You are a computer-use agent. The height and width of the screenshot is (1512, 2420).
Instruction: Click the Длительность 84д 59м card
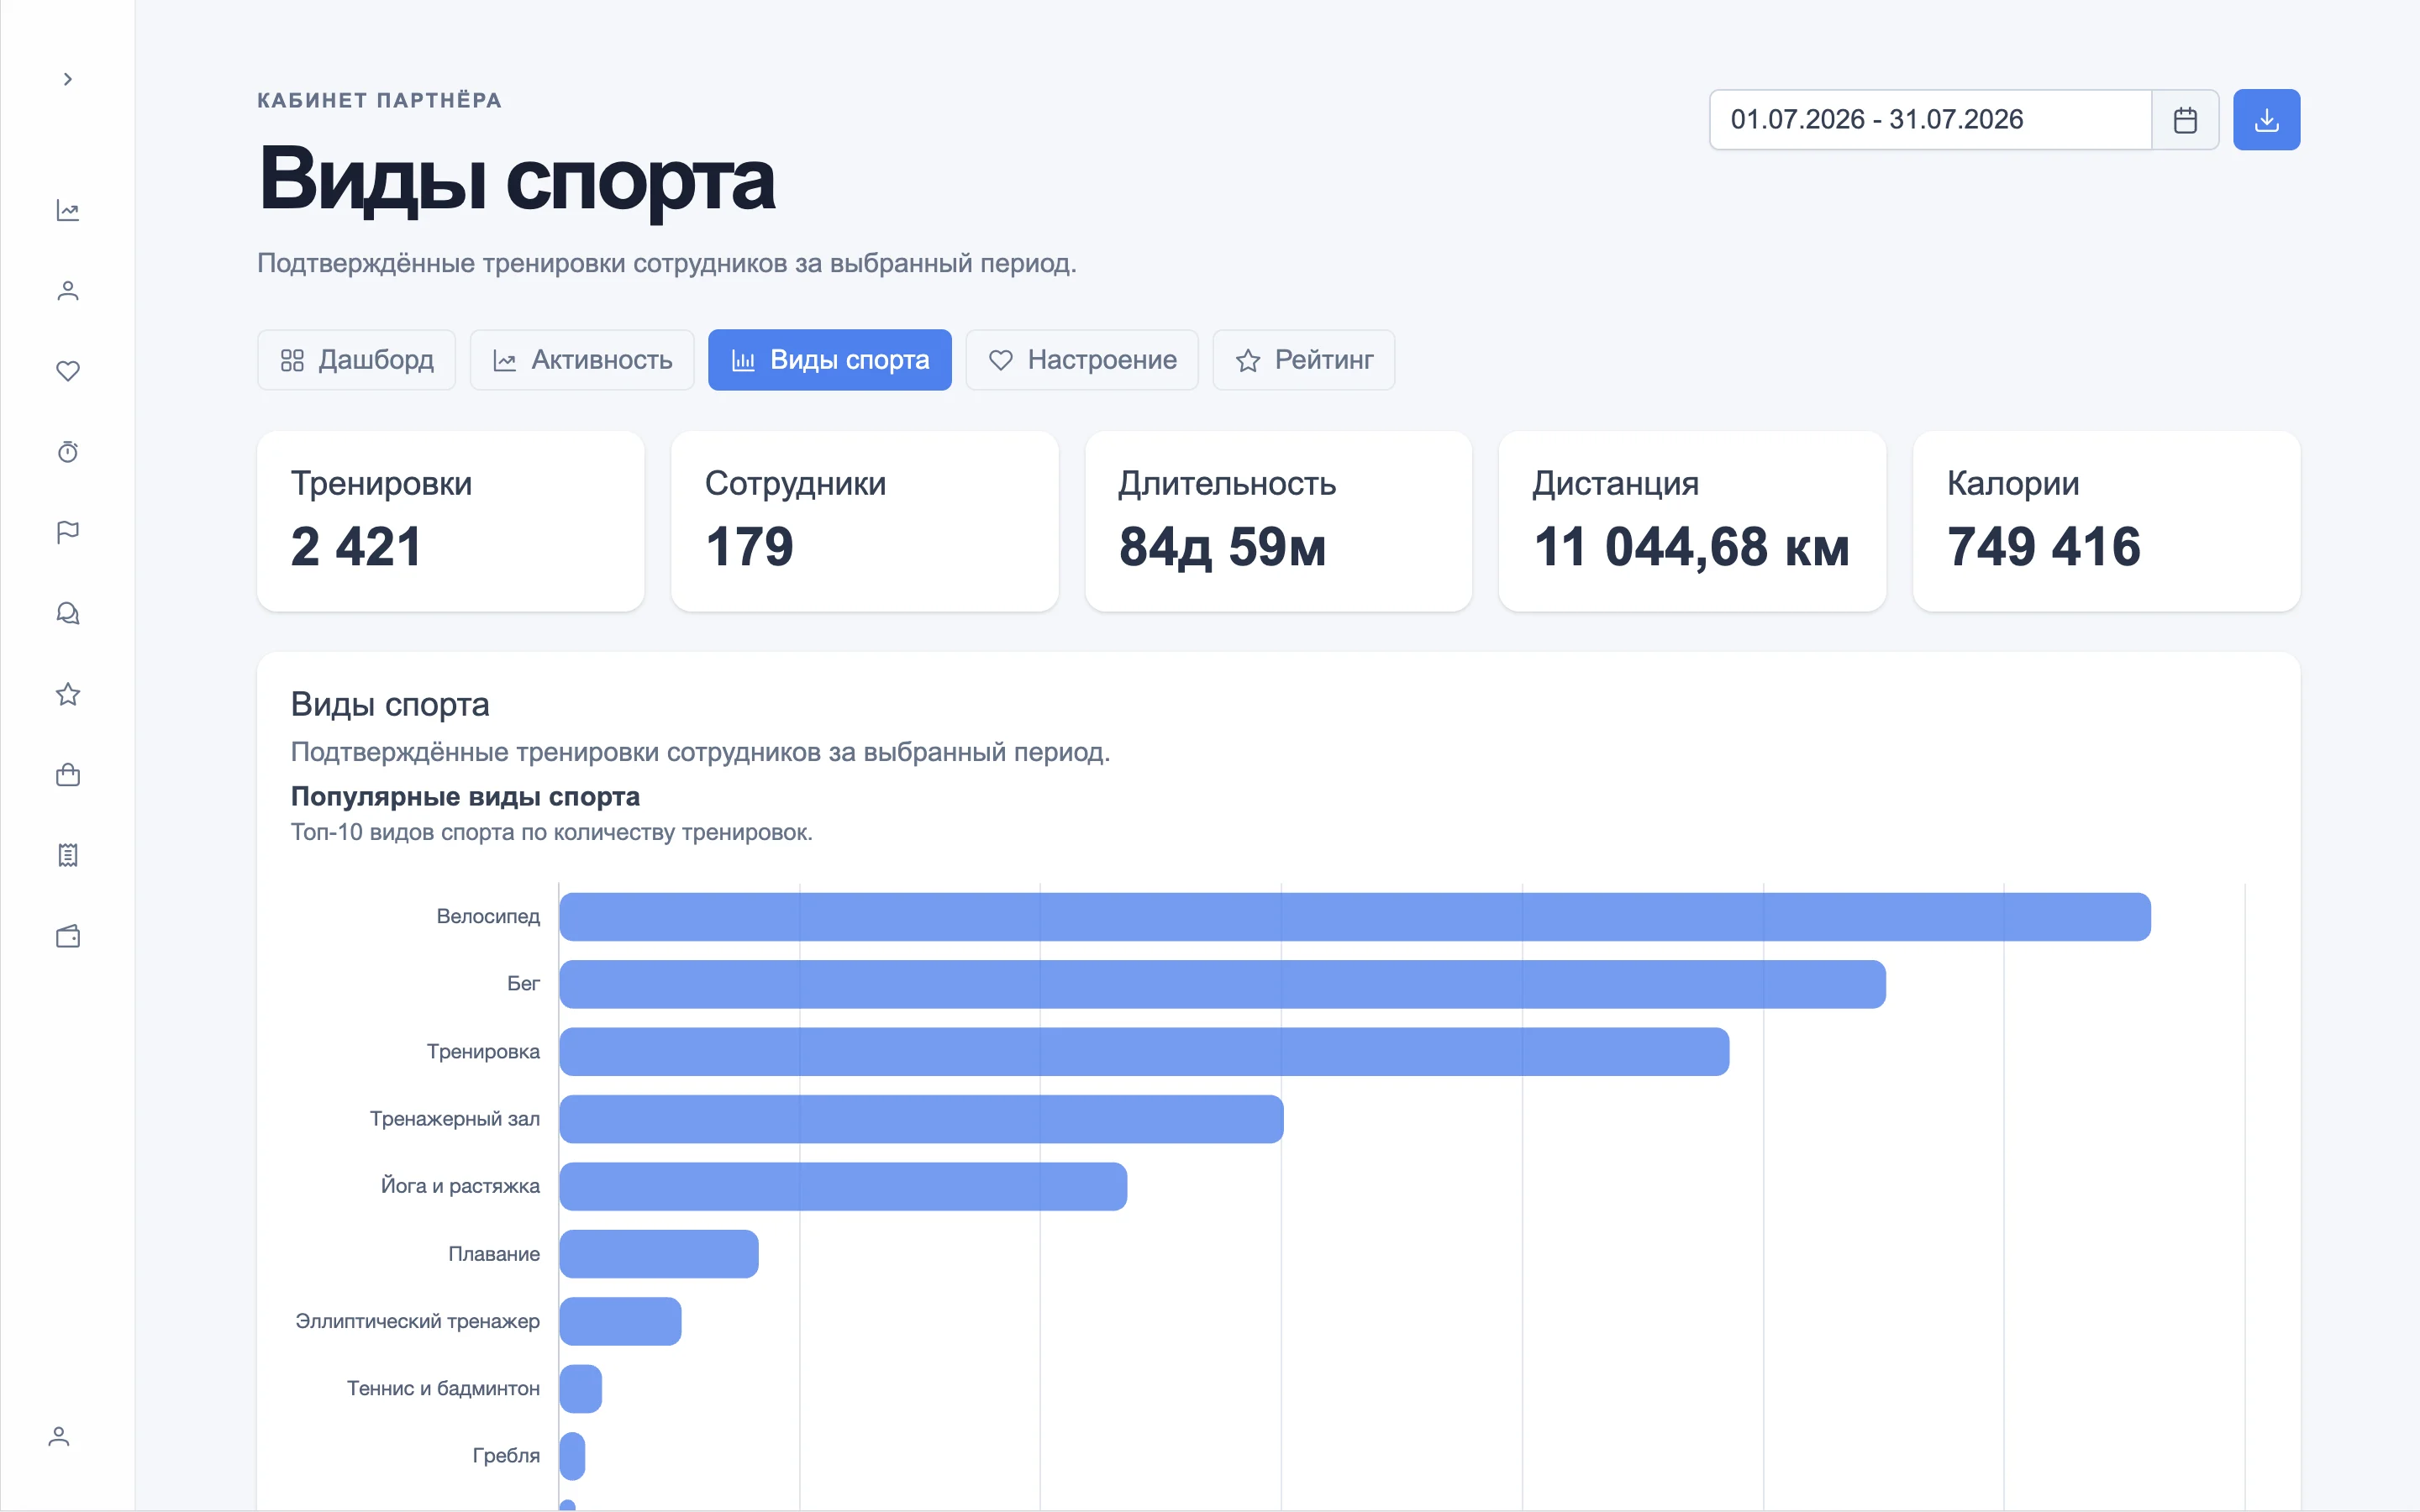point(1279,521)
